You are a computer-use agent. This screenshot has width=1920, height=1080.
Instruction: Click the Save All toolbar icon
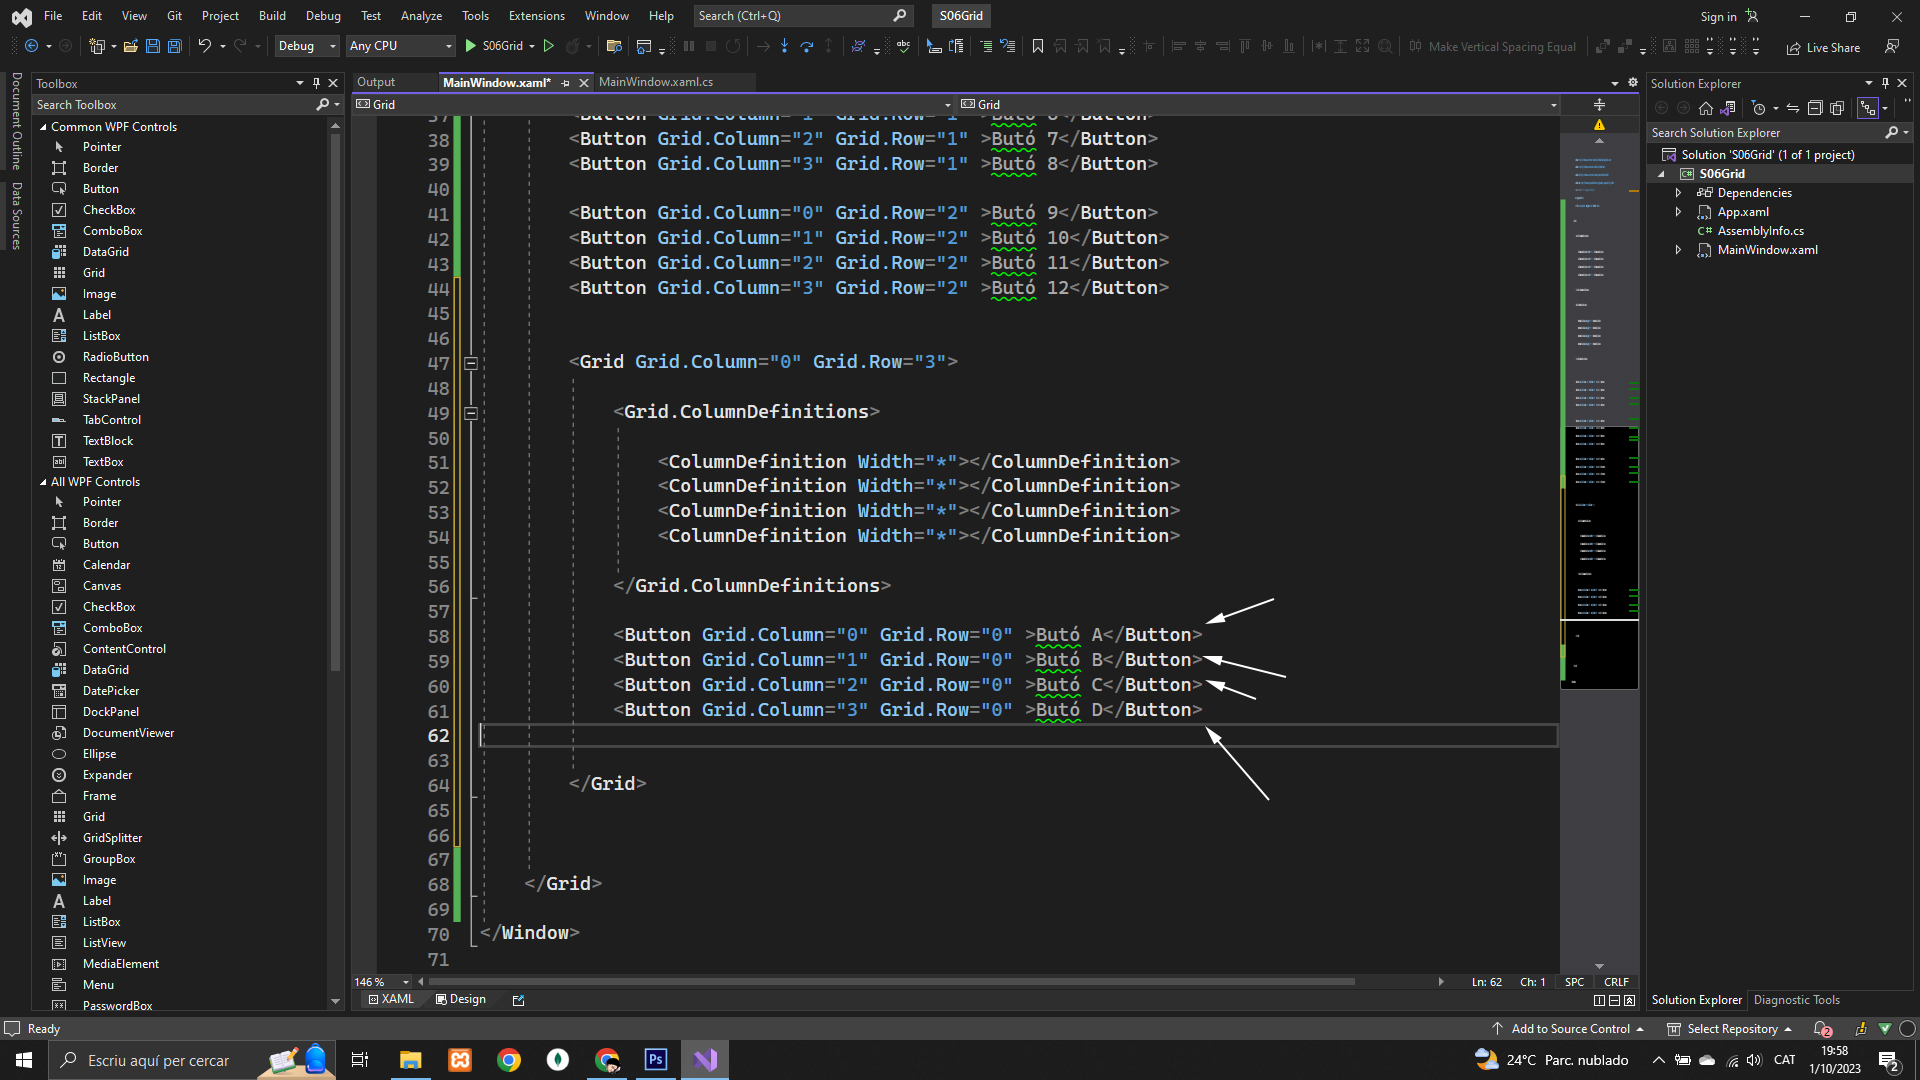(174, 46)
